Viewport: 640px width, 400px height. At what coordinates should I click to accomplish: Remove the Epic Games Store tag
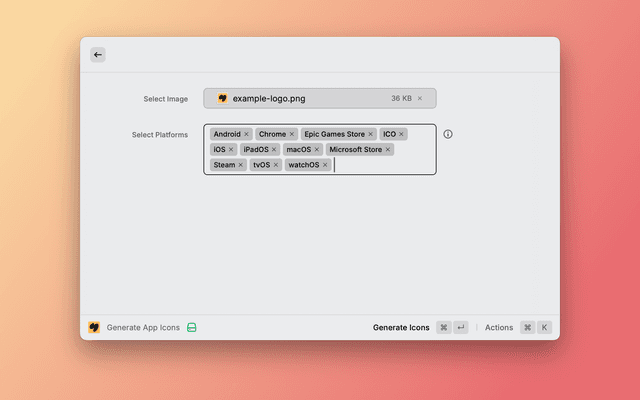click(370, 134)
